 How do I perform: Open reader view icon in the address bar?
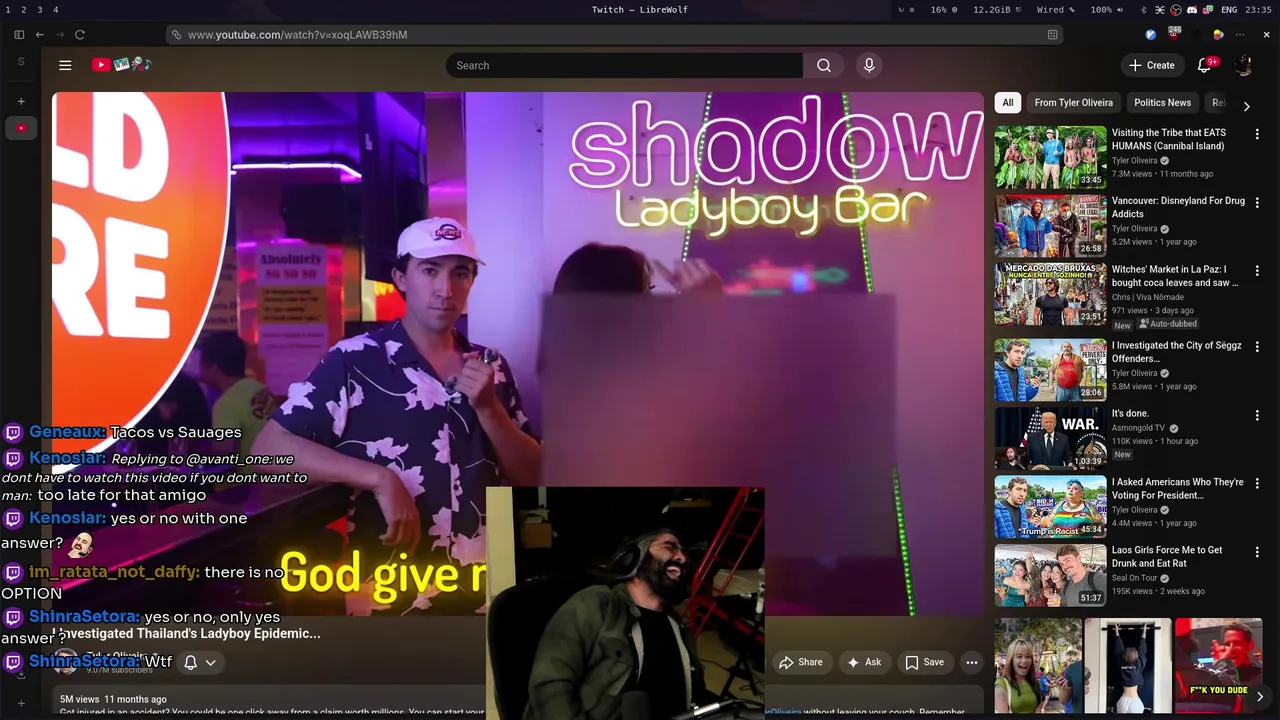(1052, 35)
